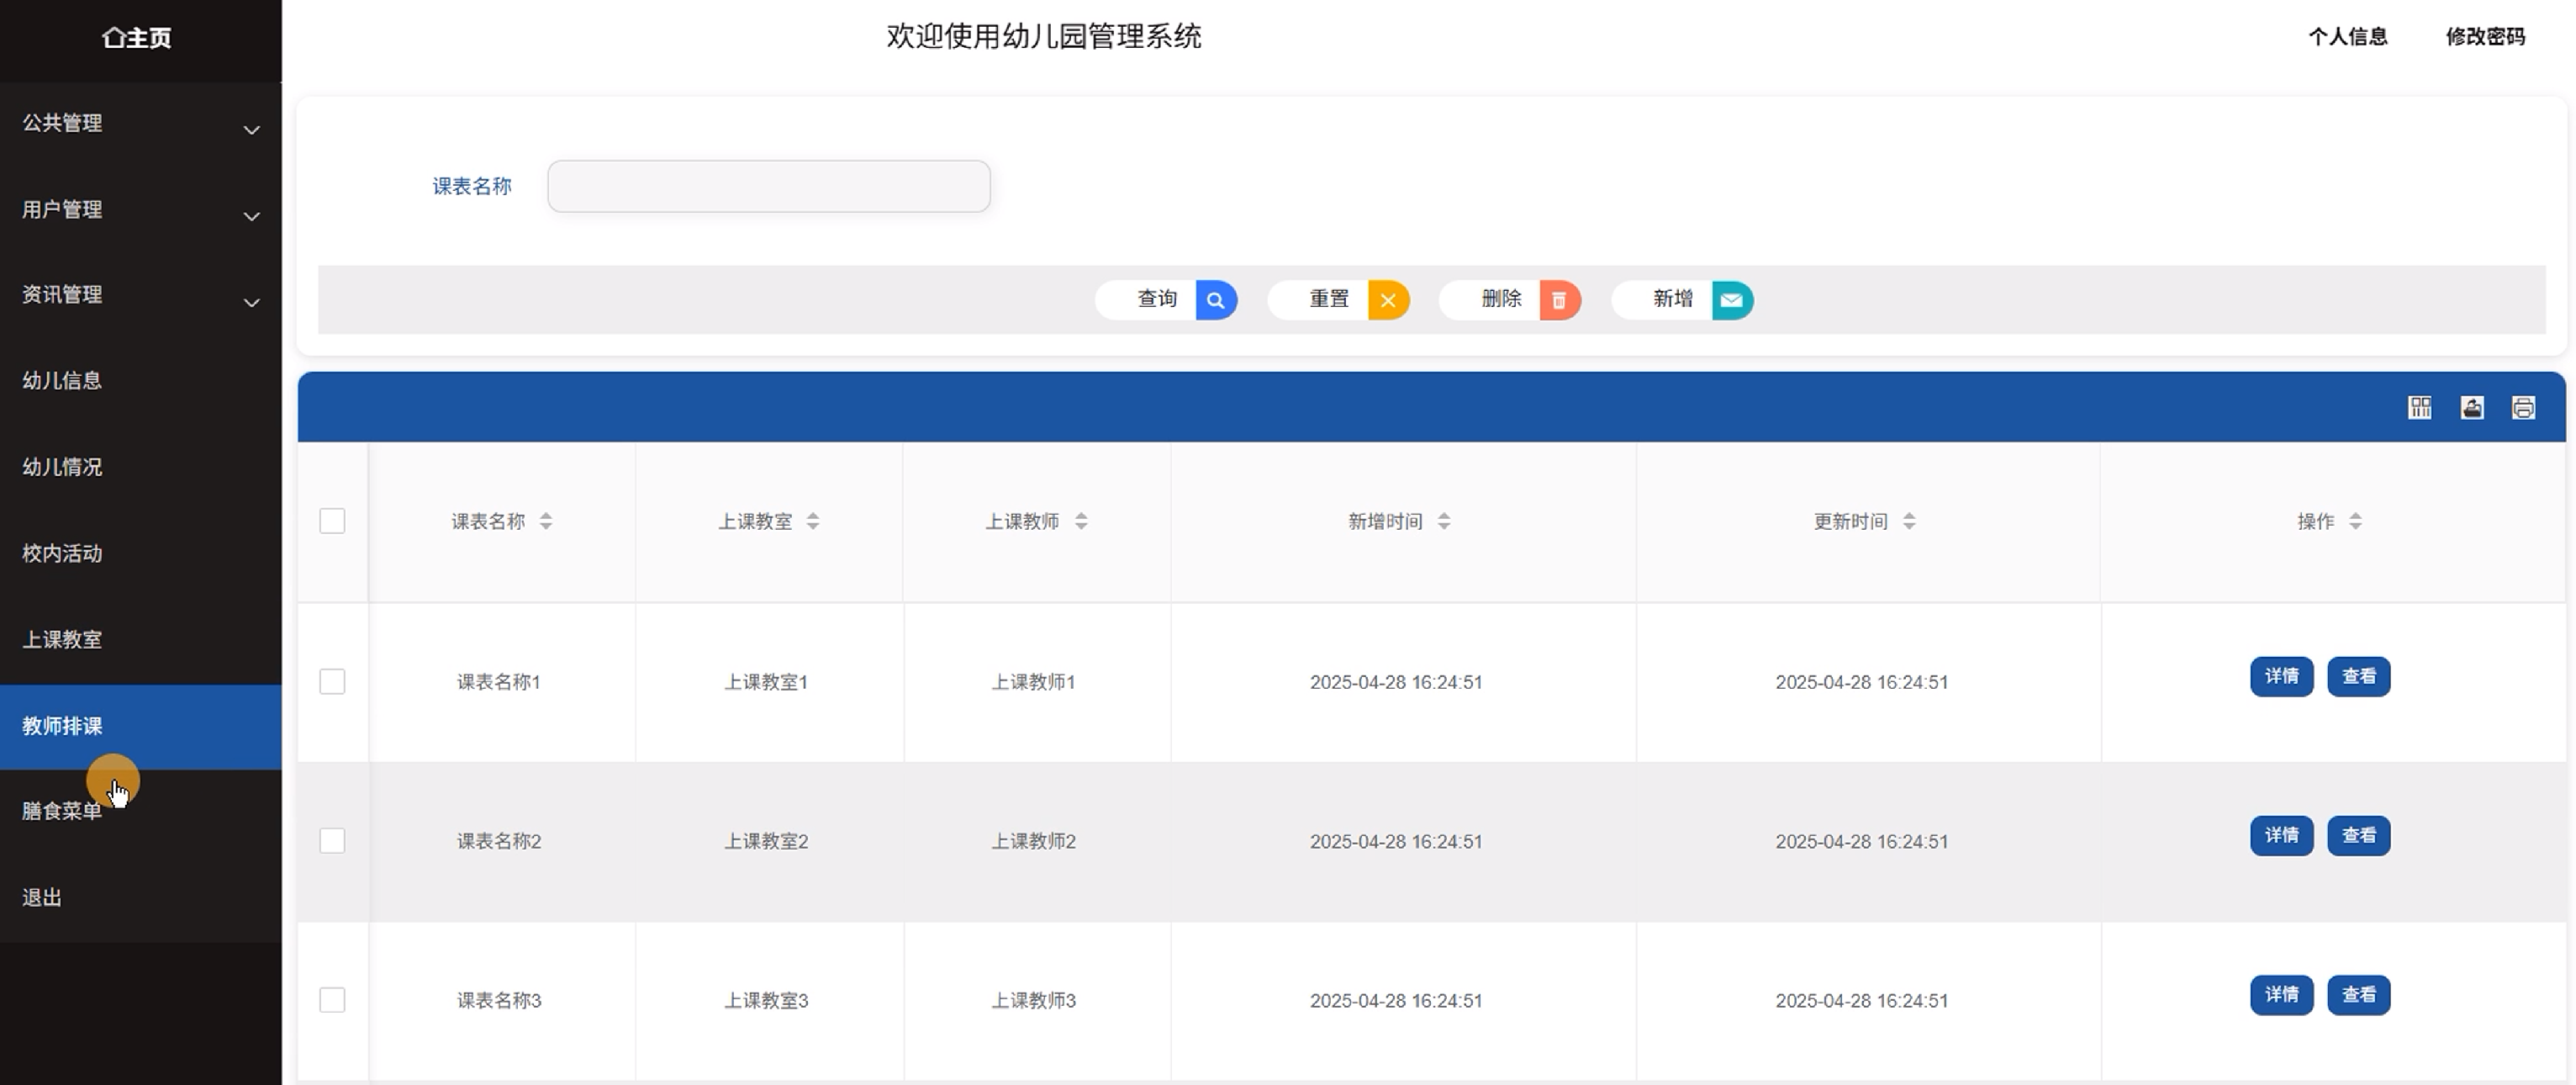Click the table export icon
The image size is (2576, 1085).
2471,407
